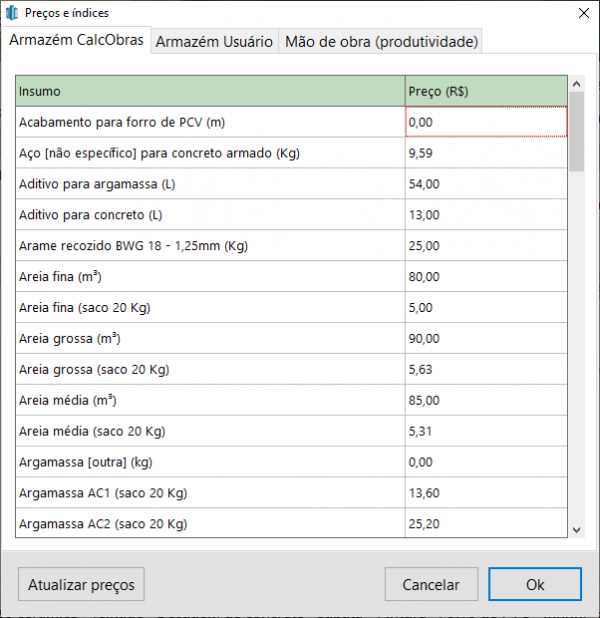Switch to the Armazém Usuário tab
This screenshot has height=618, width=600.
pos(214,42)
